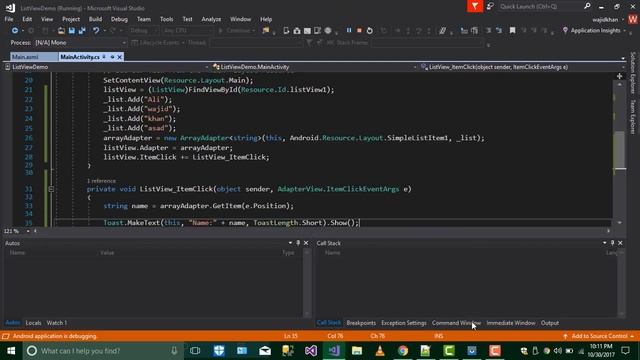Close the MainActivity.cs tab
640x360 pixels.
tap(120, 57)
